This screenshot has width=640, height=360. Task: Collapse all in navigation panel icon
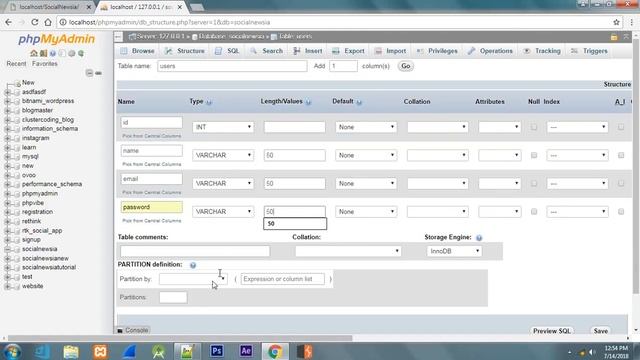89,73
